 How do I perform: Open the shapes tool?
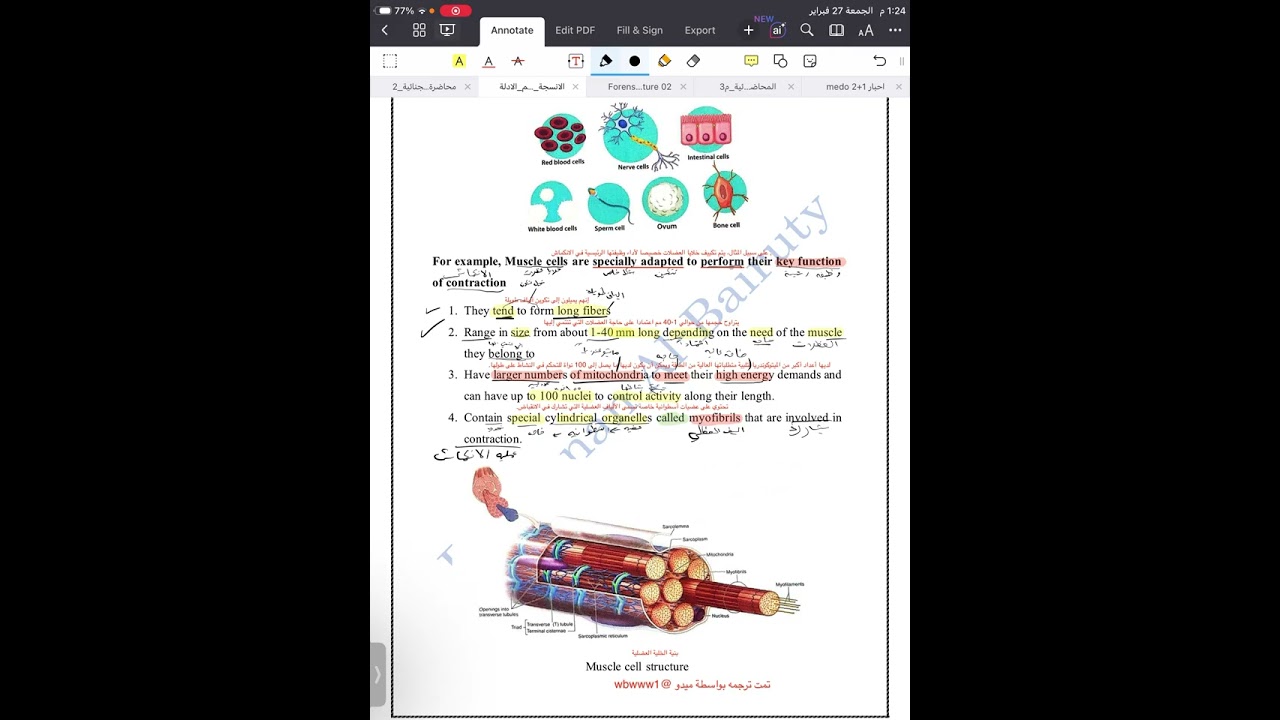pos(780,61)
